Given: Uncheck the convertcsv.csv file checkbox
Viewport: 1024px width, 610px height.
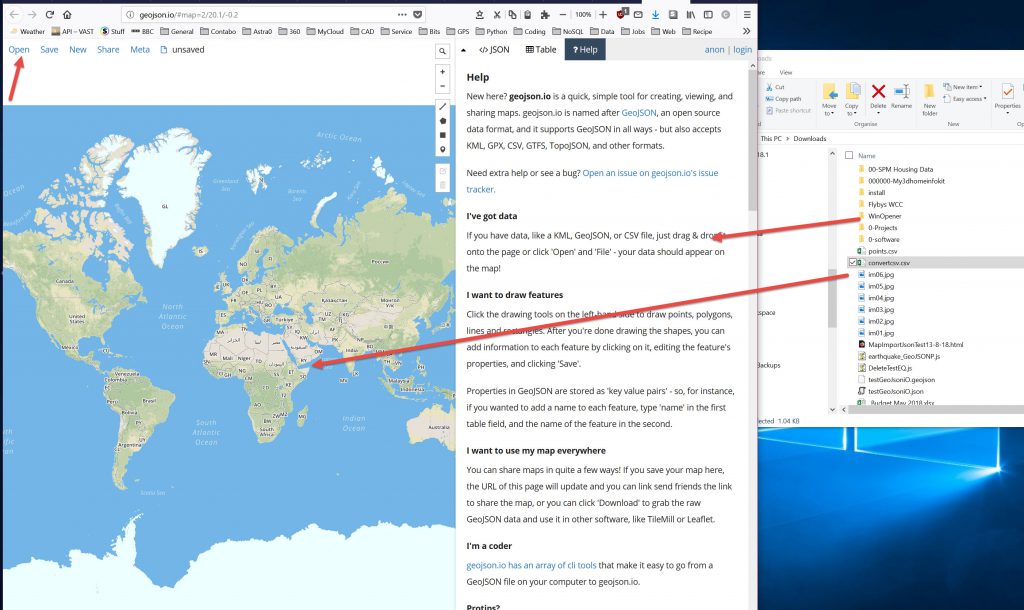Looking at the screenshot, I should pyautogui.click(x=851, y=262).
